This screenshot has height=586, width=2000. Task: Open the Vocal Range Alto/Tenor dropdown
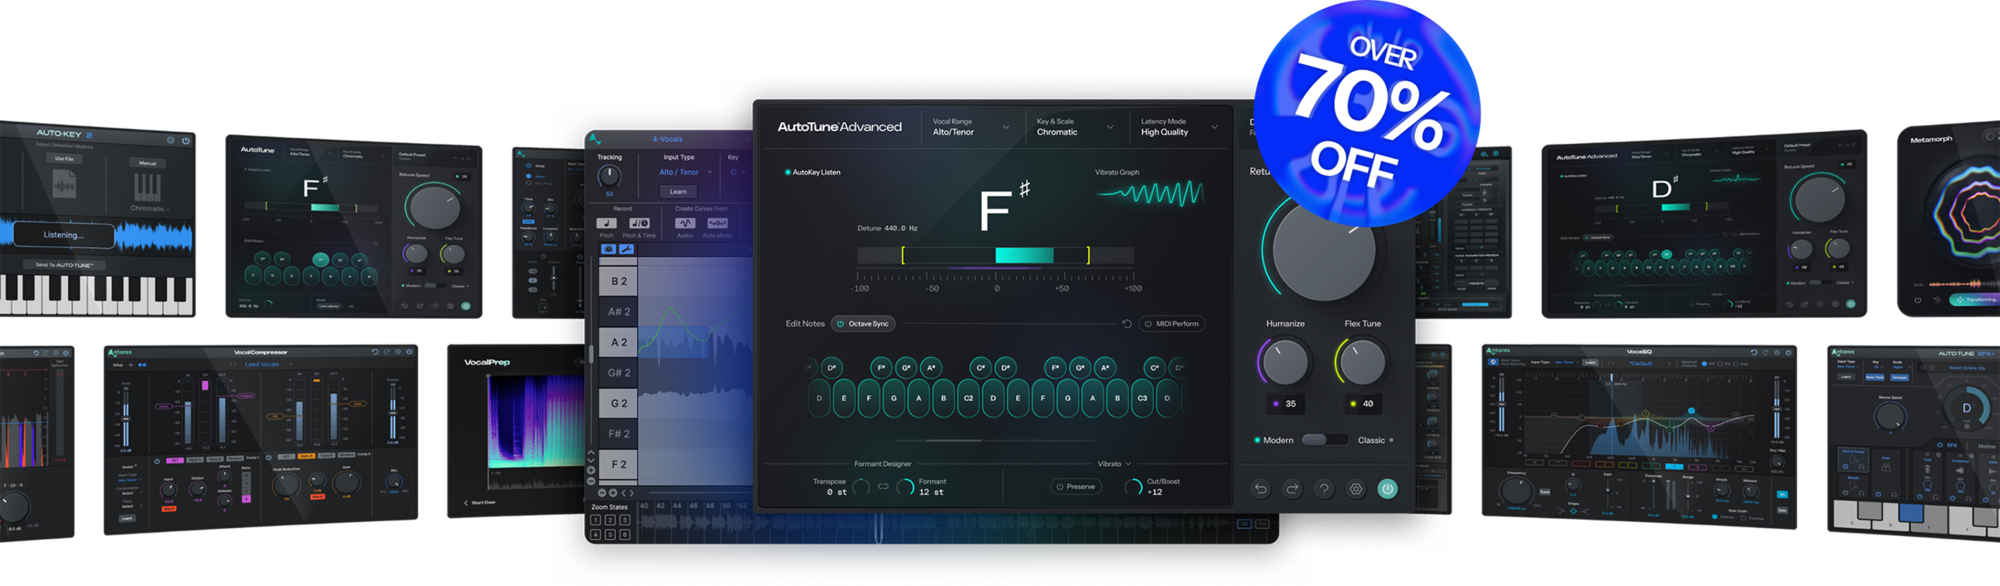point(971,127)
